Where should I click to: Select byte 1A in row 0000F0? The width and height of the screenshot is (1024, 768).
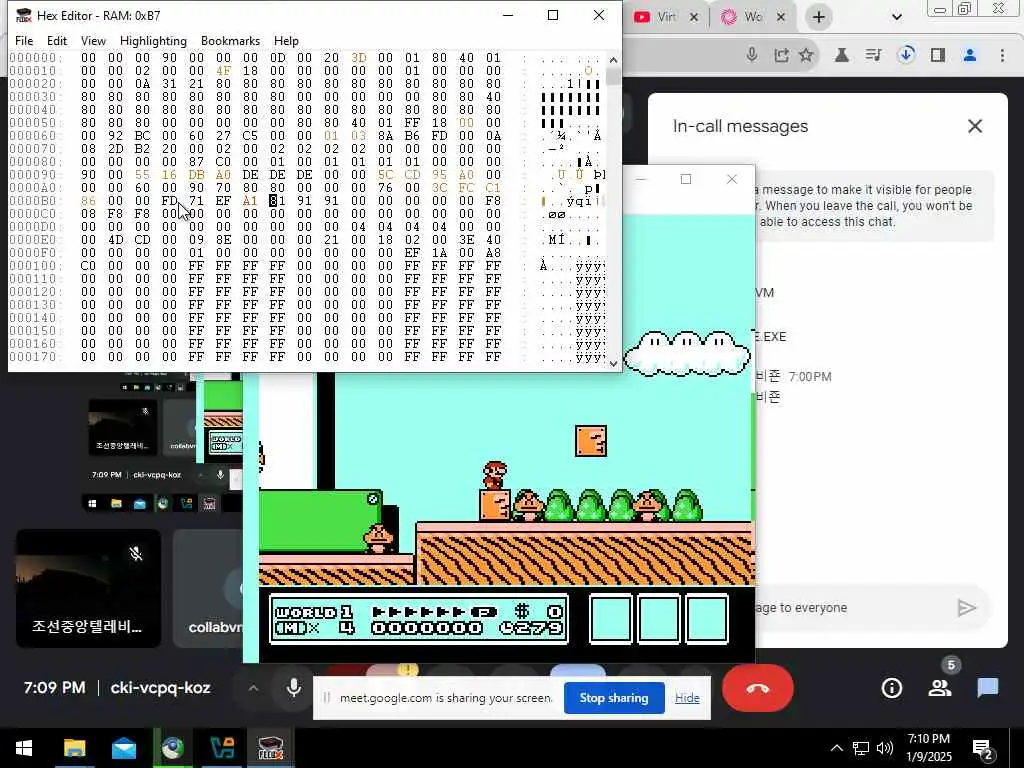[439, 253]
